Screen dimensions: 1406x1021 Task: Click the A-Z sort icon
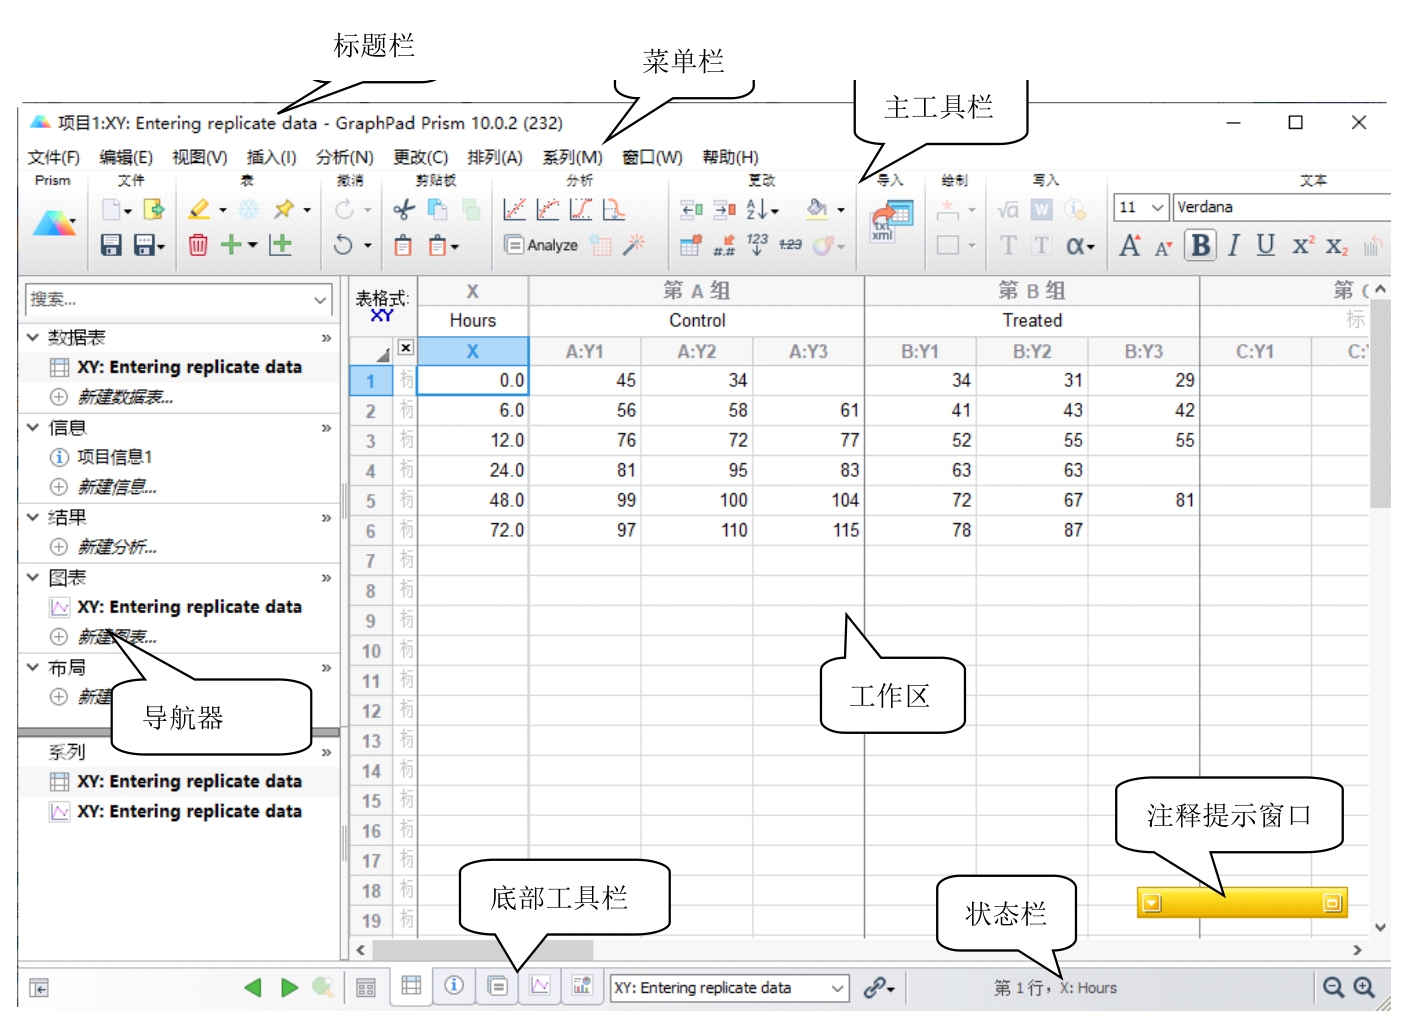coord(757,209)
